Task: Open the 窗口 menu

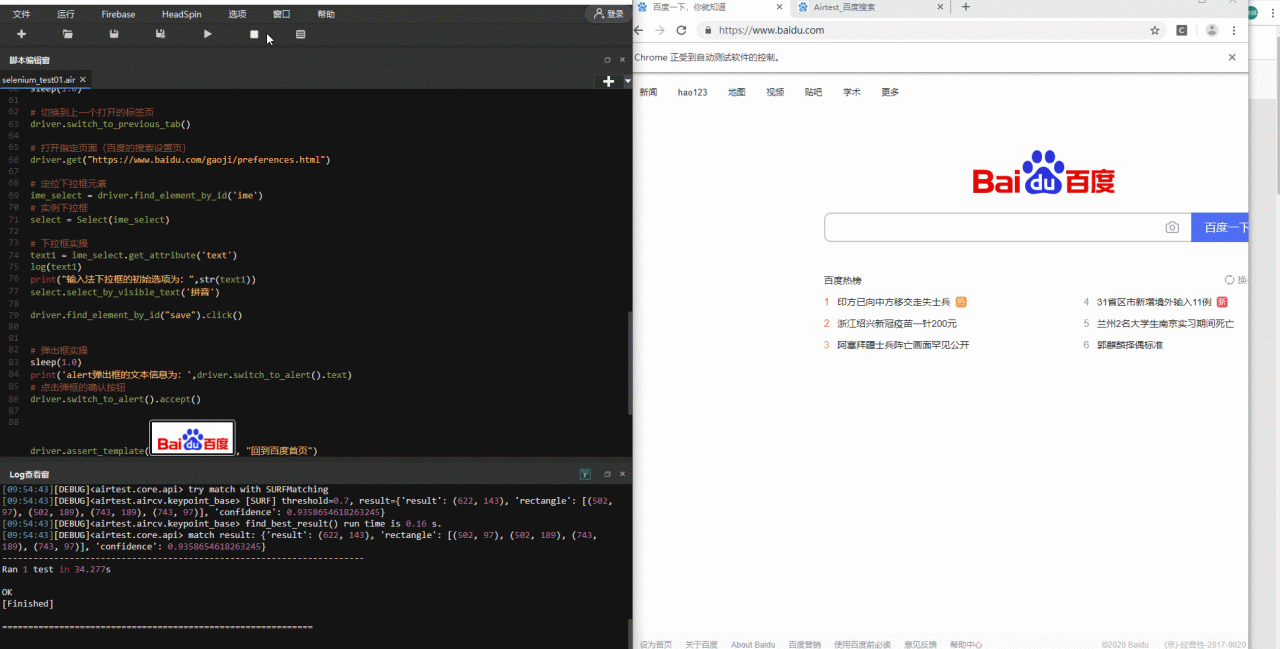Action: tap(282, 14)
